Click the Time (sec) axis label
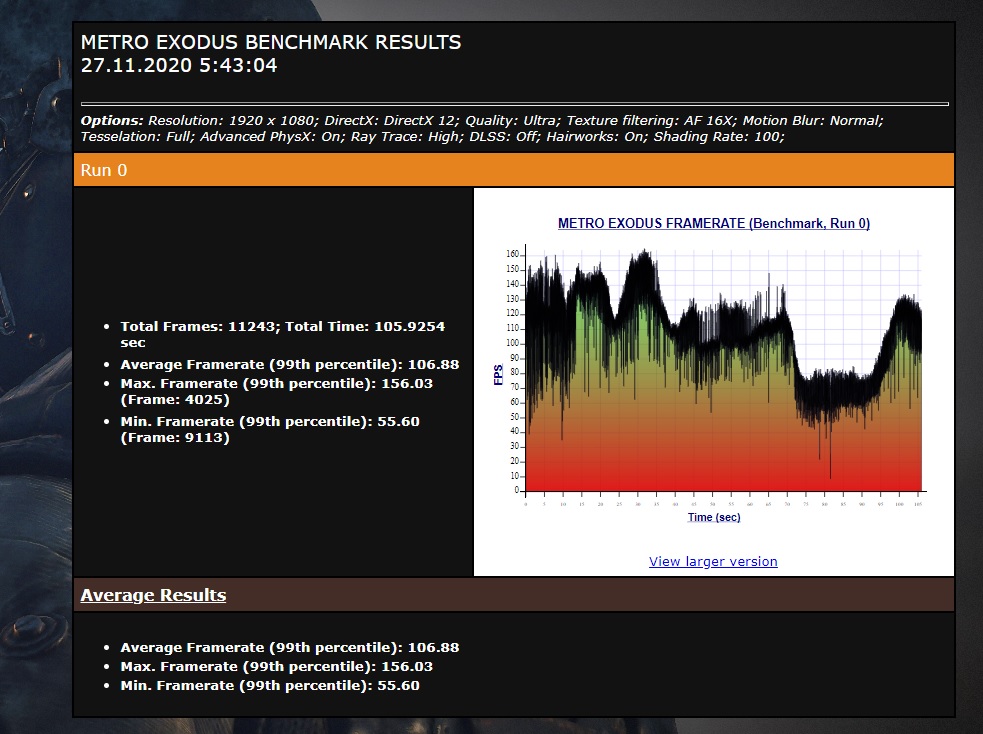The image size is (983, 734). pos(713,517)
